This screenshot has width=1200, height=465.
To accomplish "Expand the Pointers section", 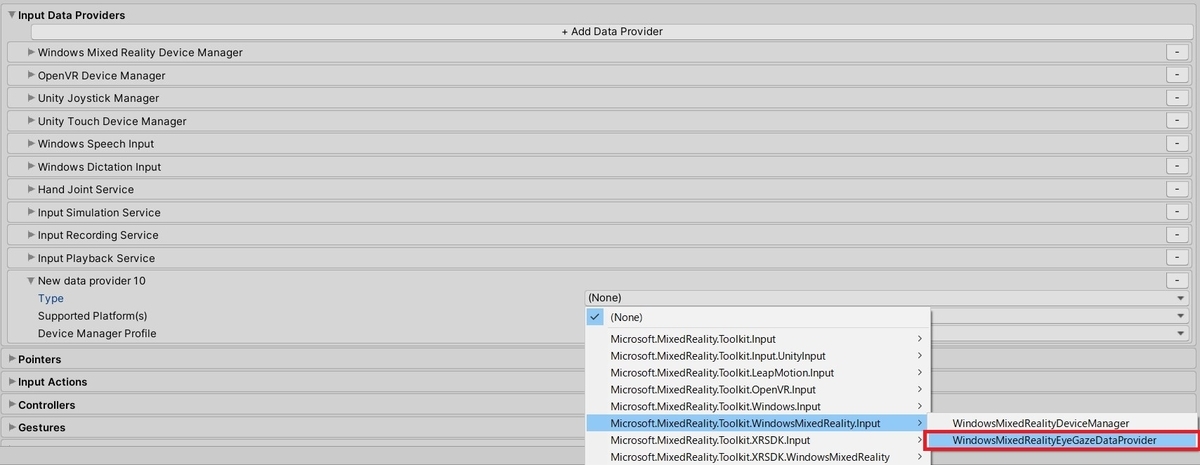I will (x=12, y=359).
